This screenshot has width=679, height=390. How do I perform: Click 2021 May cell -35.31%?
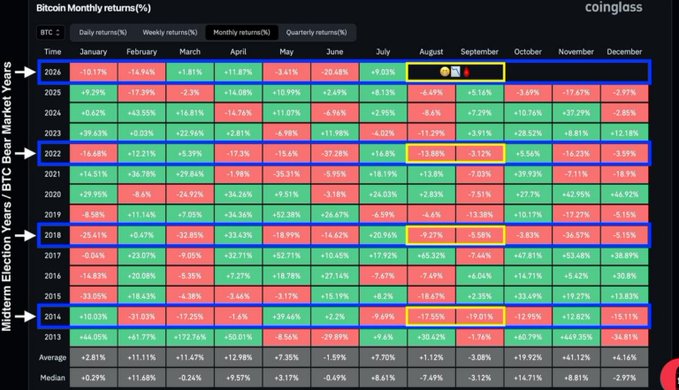point(286,174)
